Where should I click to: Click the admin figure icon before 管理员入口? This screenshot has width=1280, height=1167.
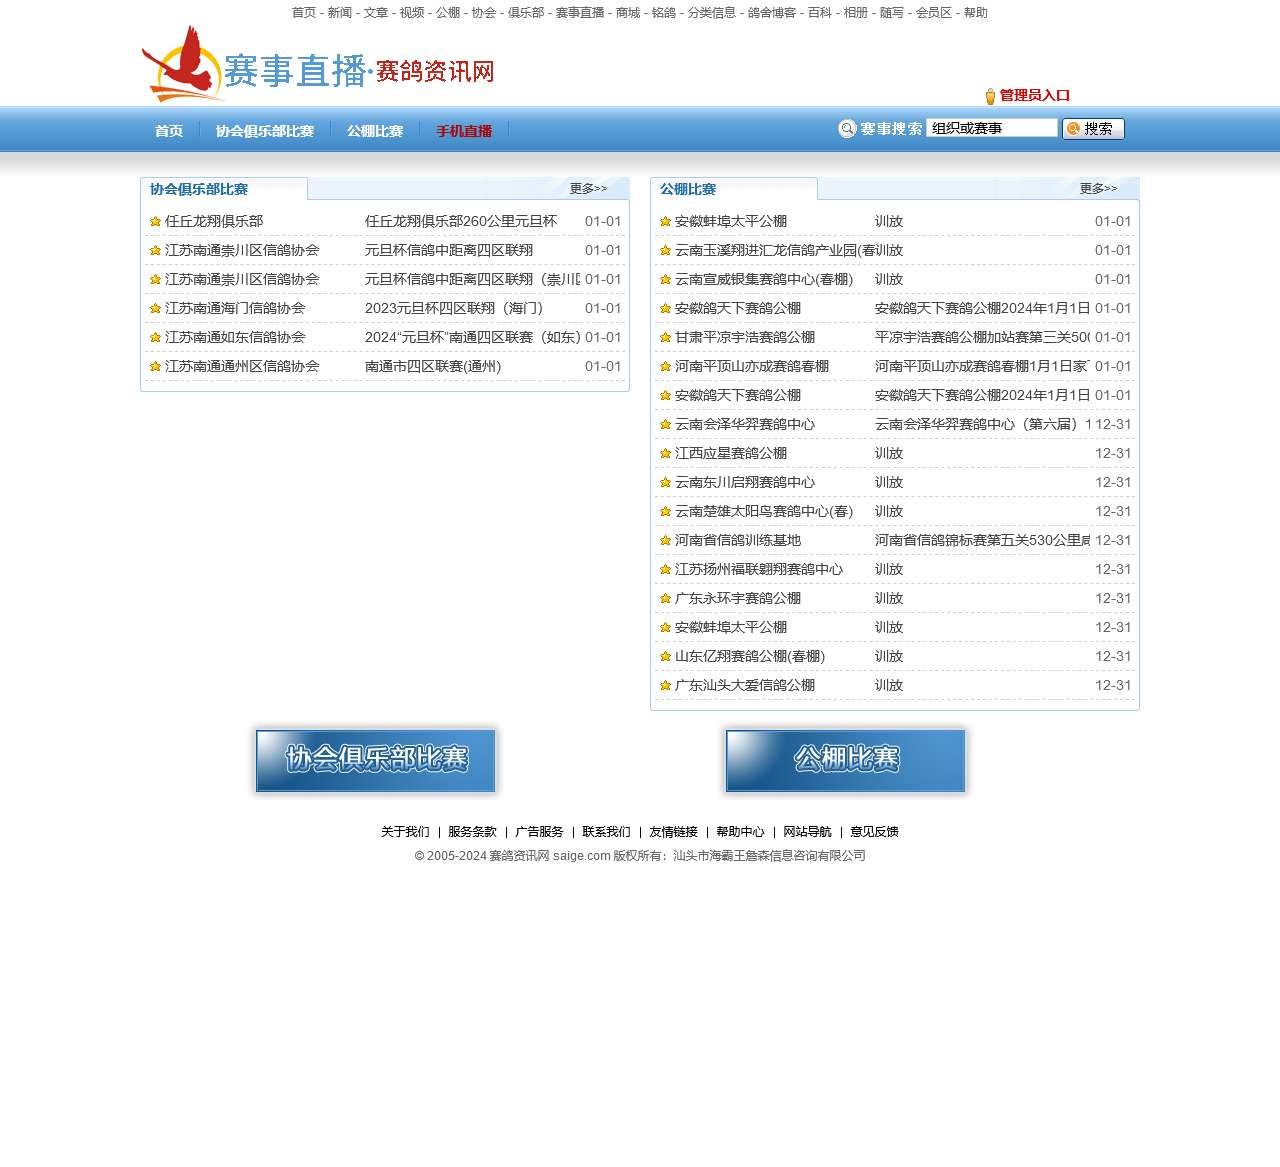point(988,96)
